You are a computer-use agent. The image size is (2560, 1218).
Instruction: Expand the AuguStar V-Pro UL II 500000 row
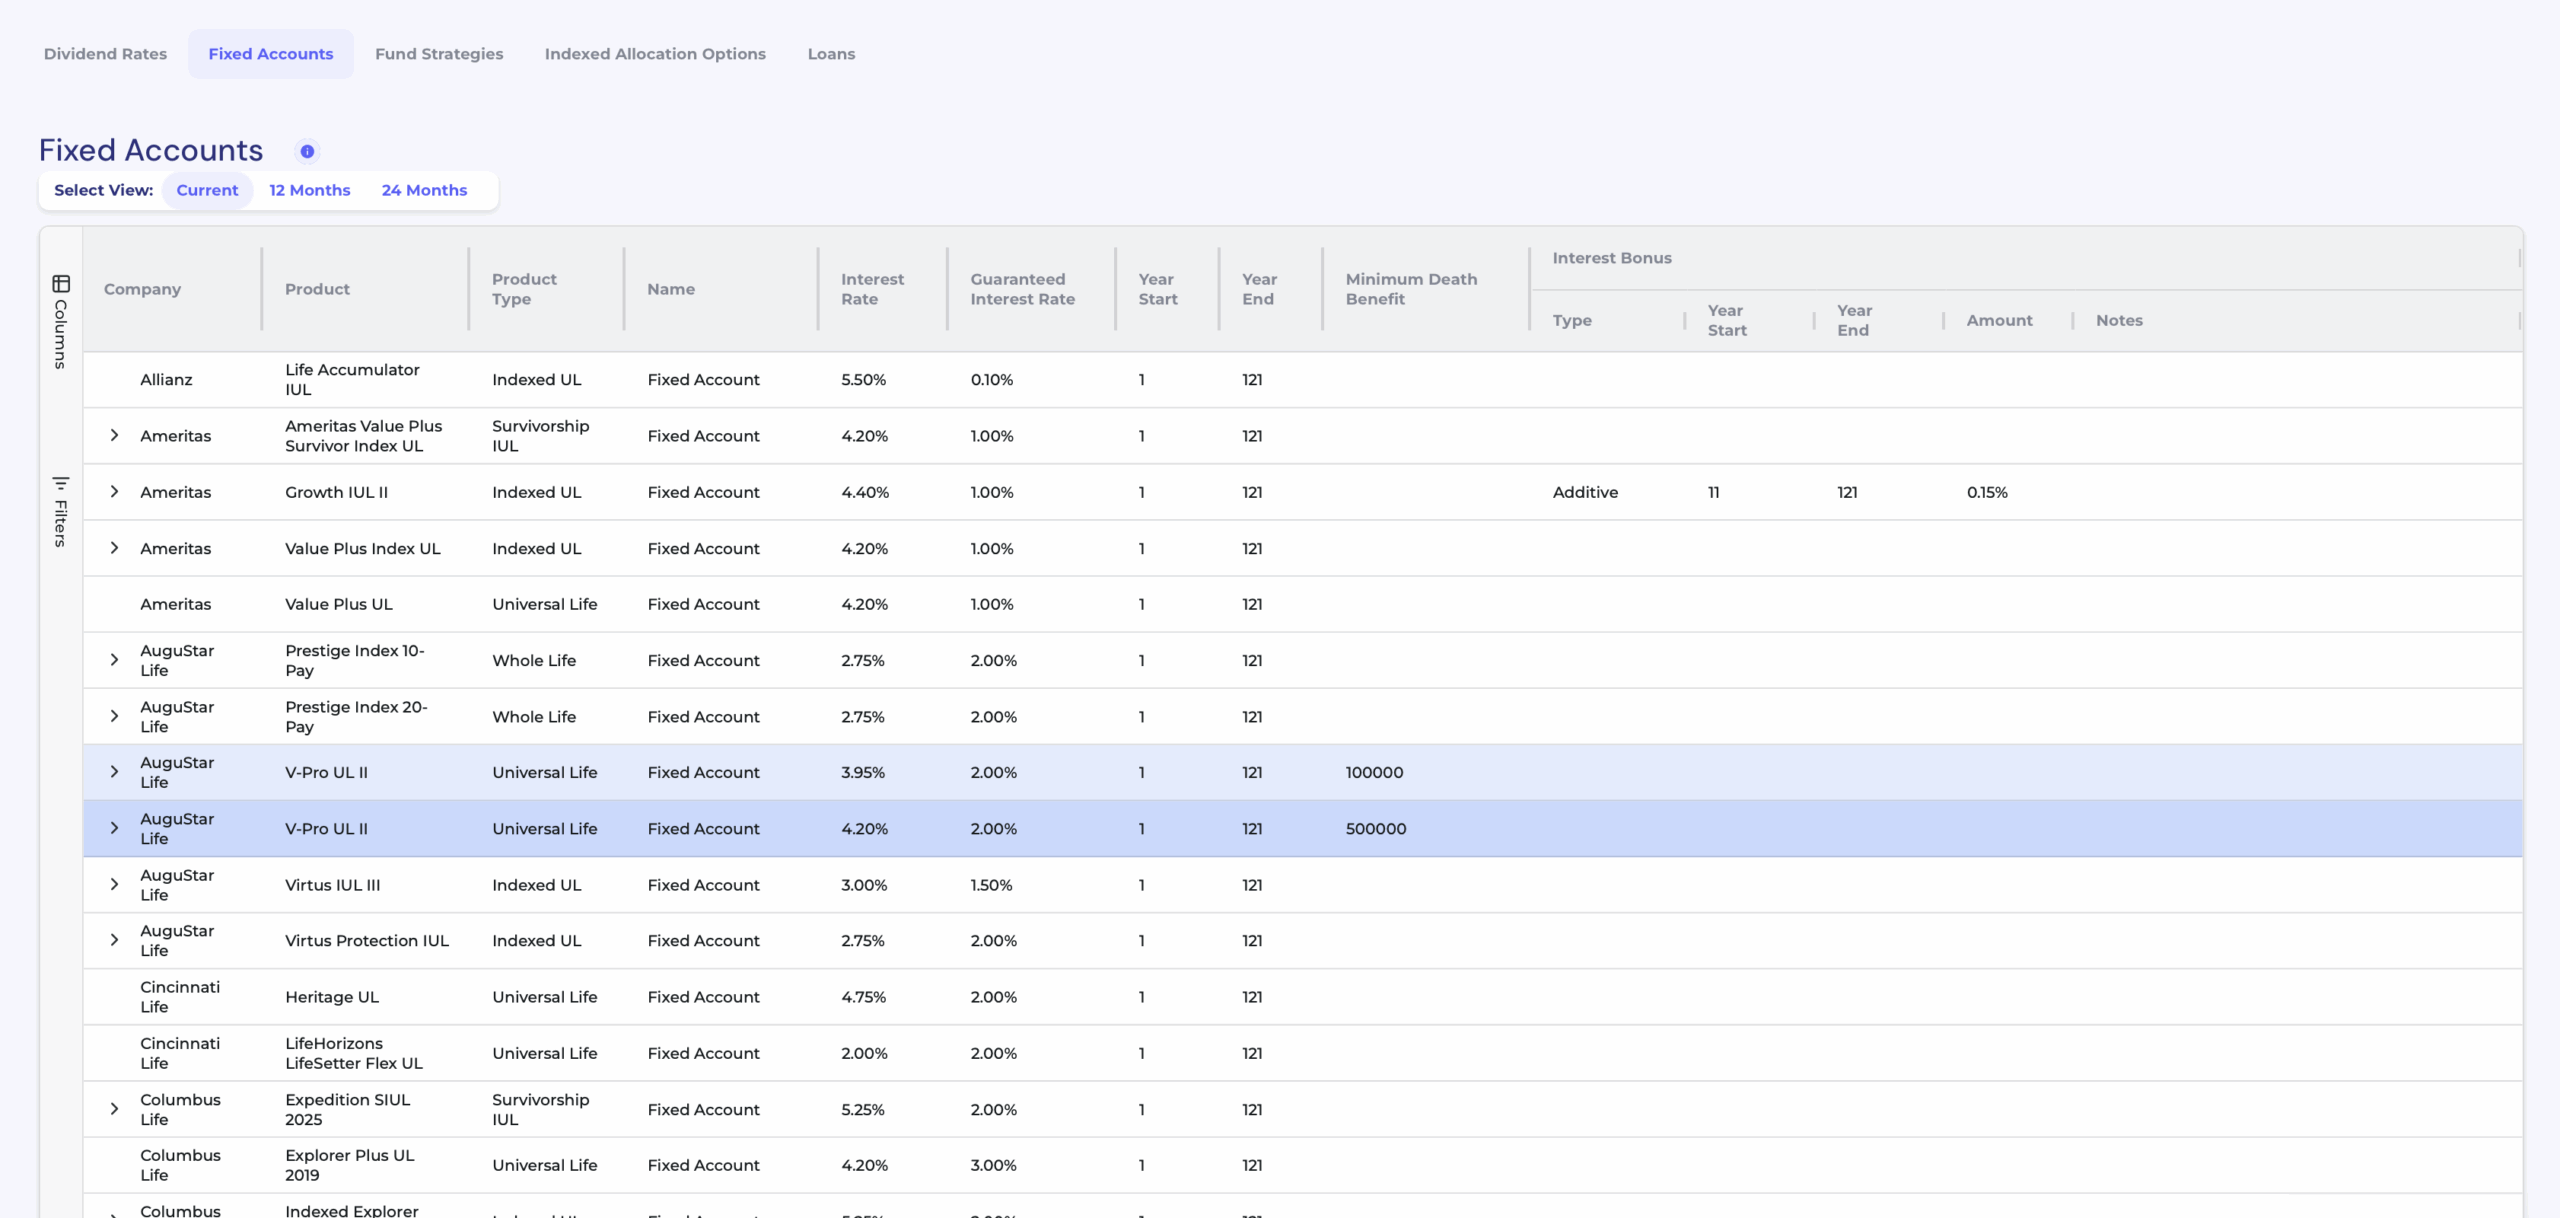[x=114, y=828]
